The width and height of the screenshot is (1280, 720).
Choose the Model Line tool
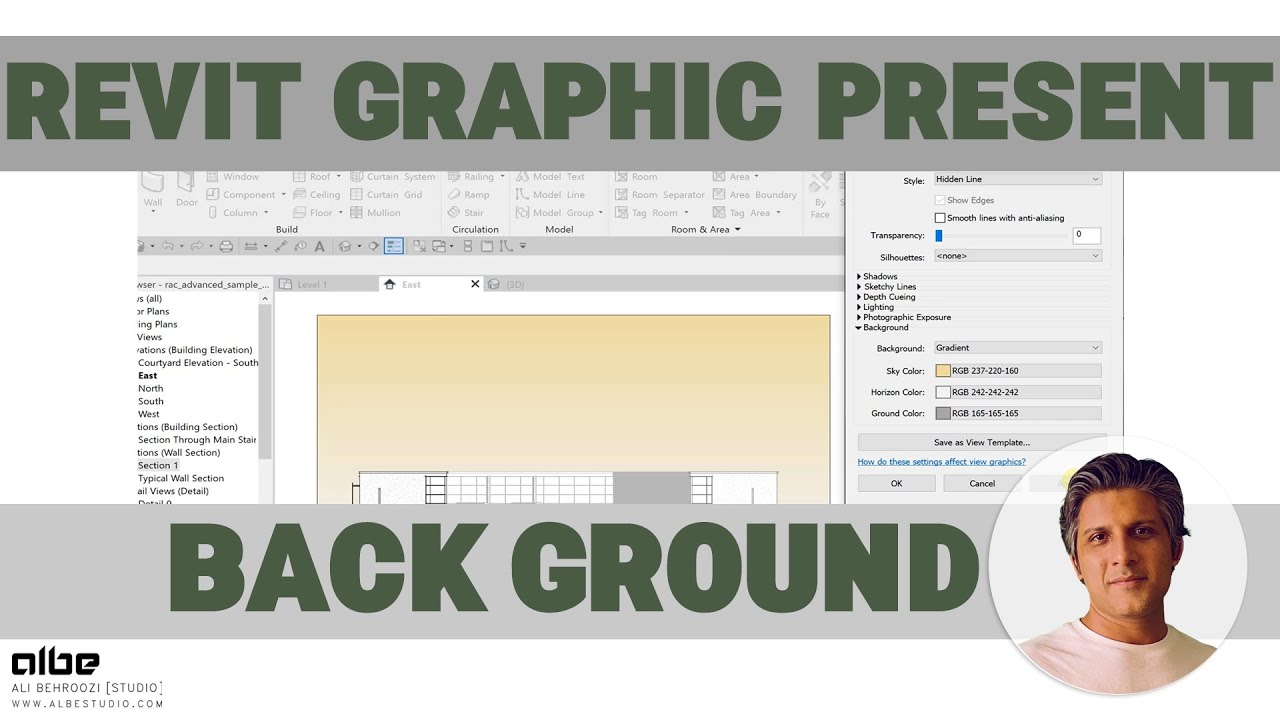click(550, 195)
